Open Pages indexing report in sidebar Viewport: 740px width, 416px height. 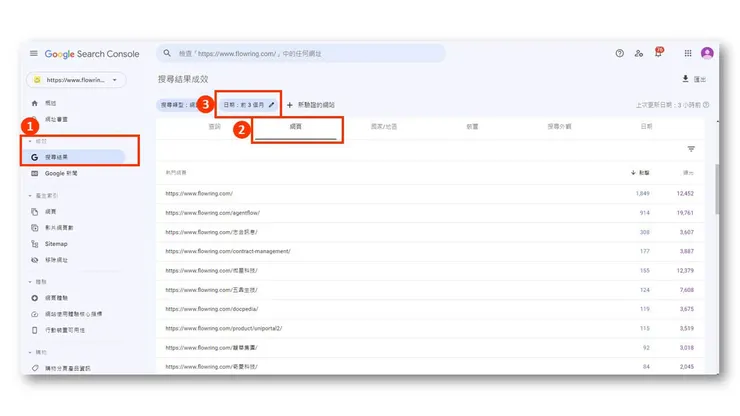[x=43, y=212]
